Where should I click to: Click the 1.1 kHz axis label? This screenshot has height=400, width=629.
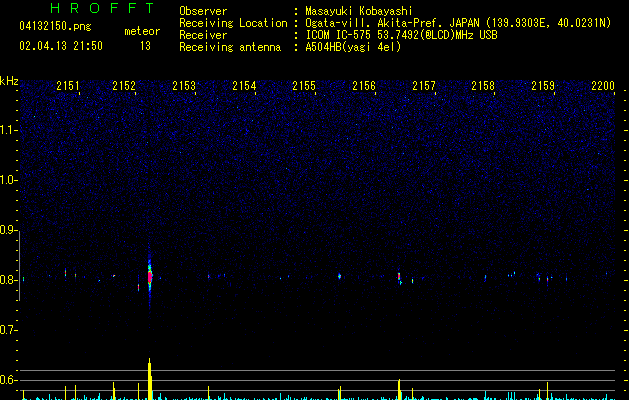[x=8, y=130]
